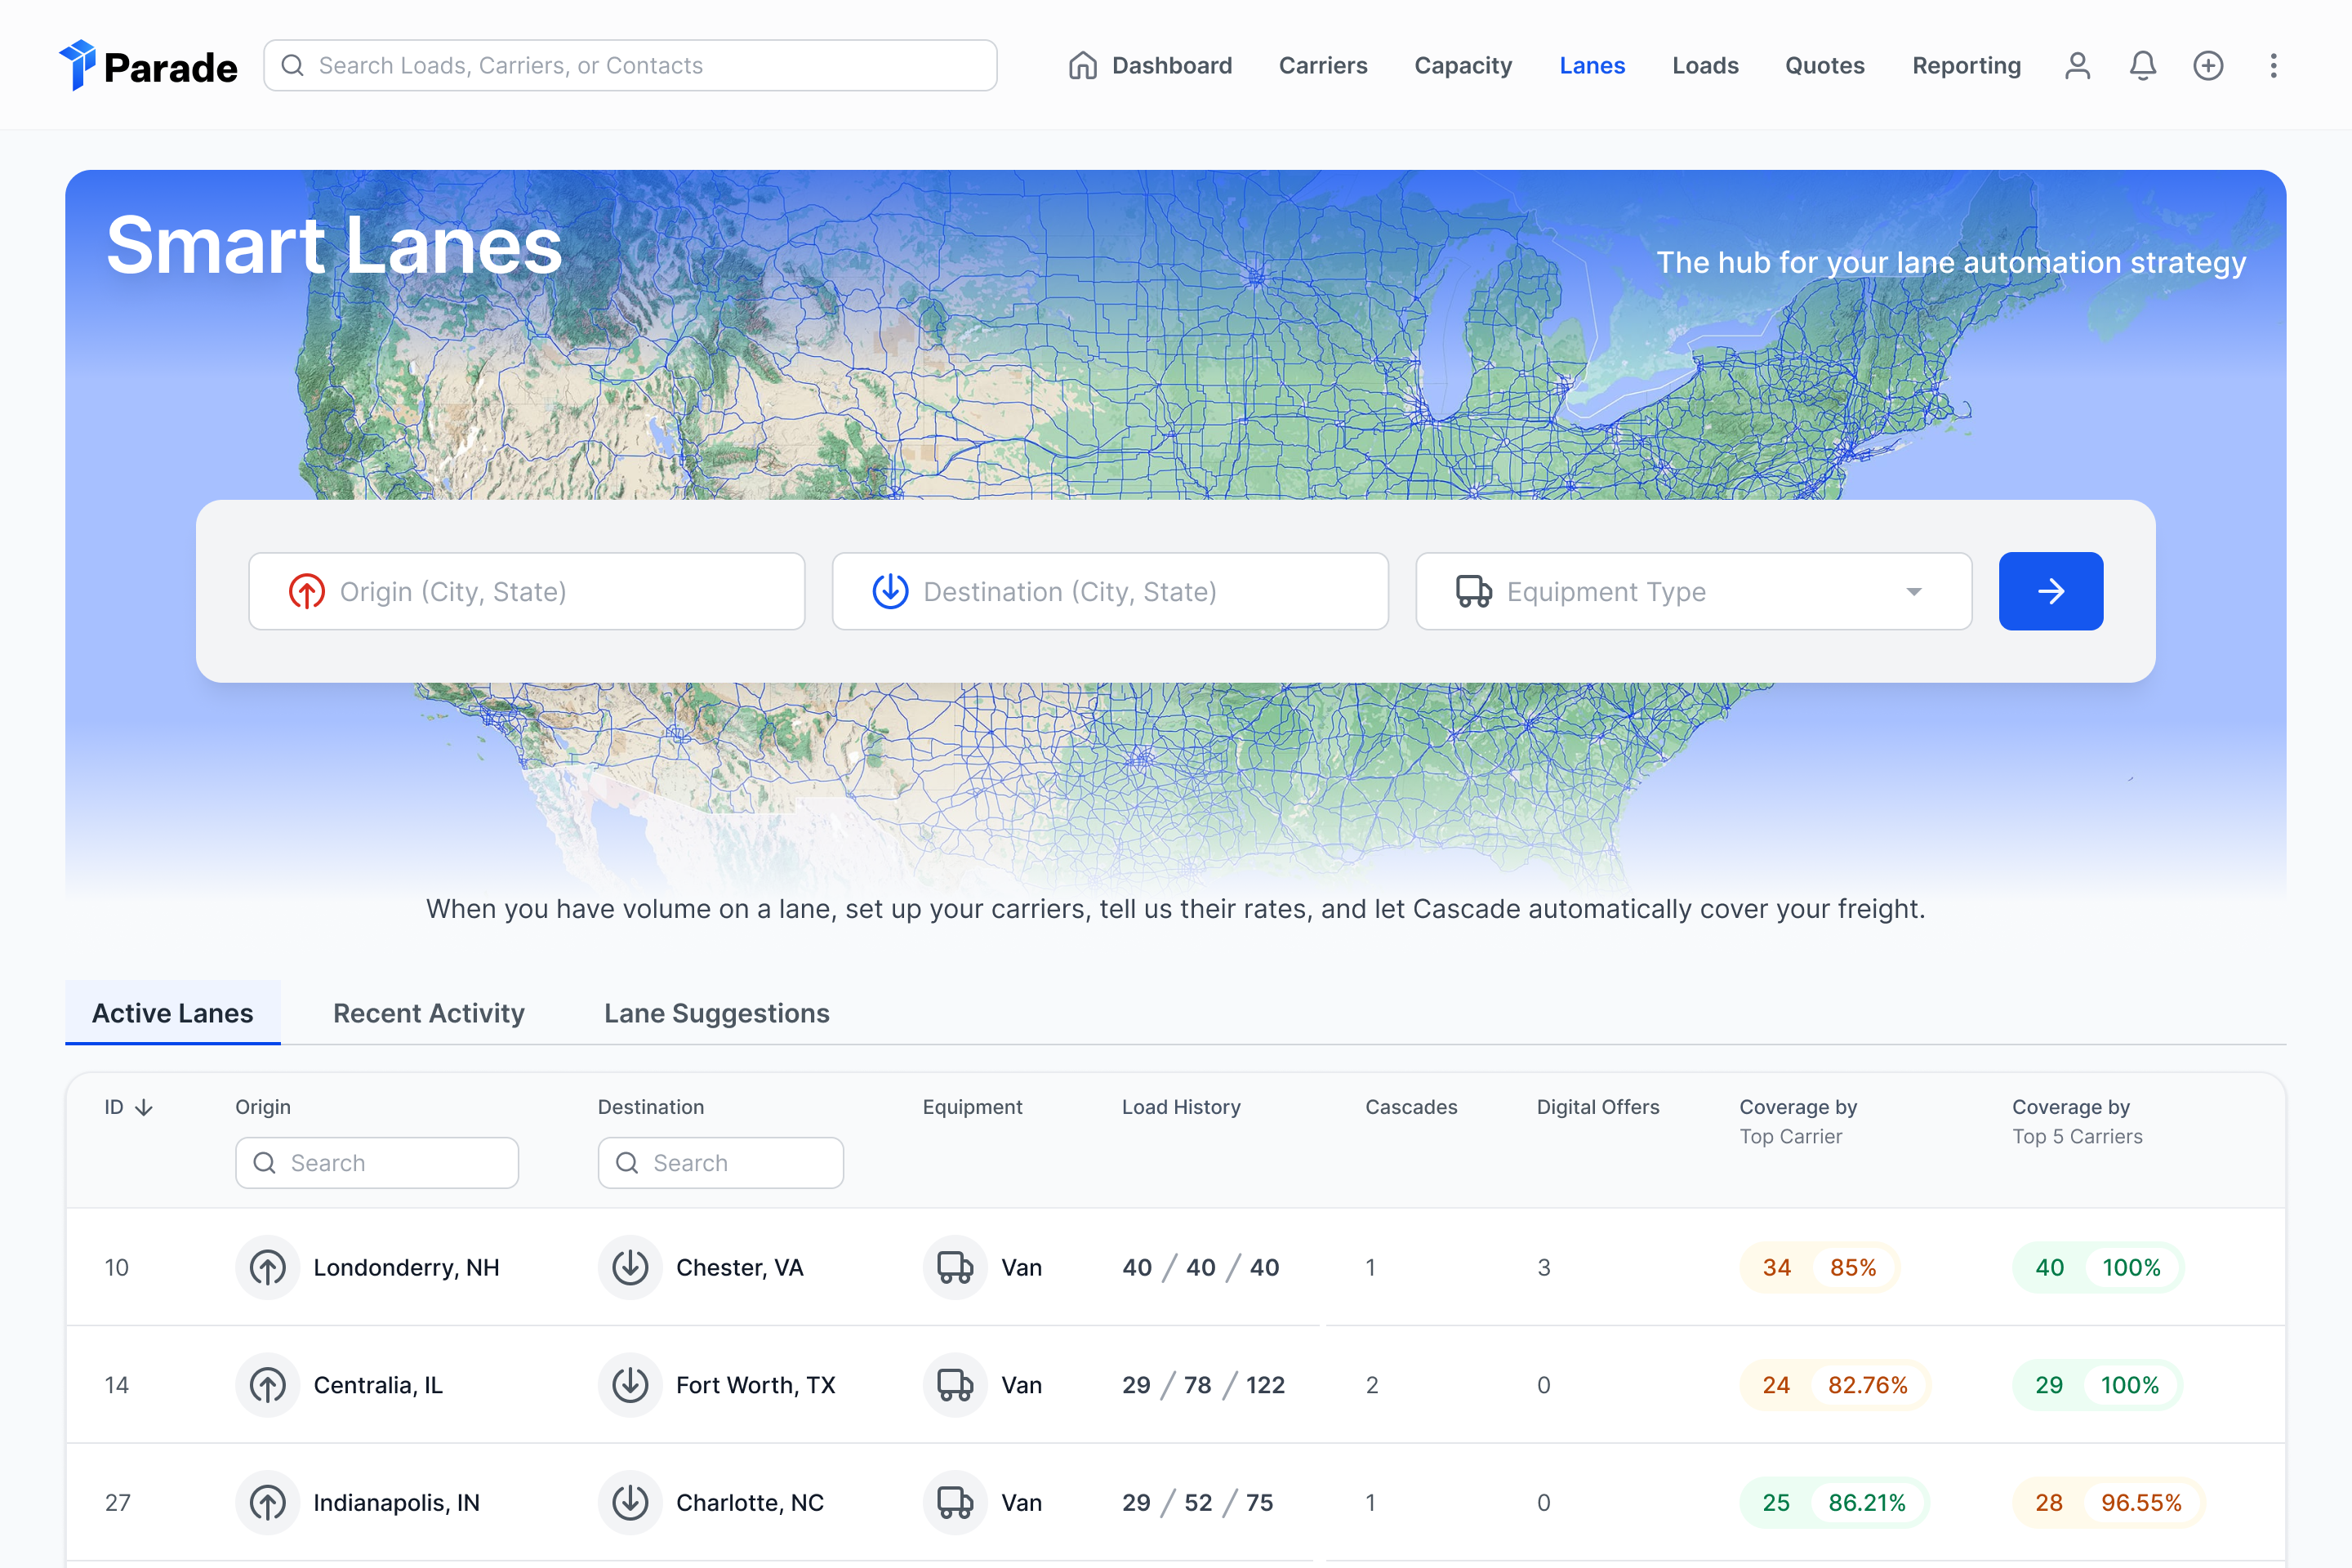This screenshot has height=1568, width=2352.
Task: Click the plus-circle add icon
Action: point(2207,66)
